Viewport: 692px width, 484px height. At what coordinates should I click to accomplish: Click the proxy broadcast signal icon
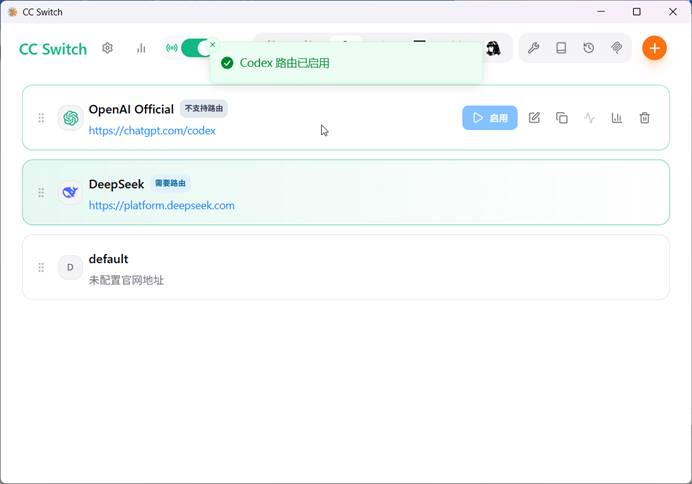(x=172, y=48)
